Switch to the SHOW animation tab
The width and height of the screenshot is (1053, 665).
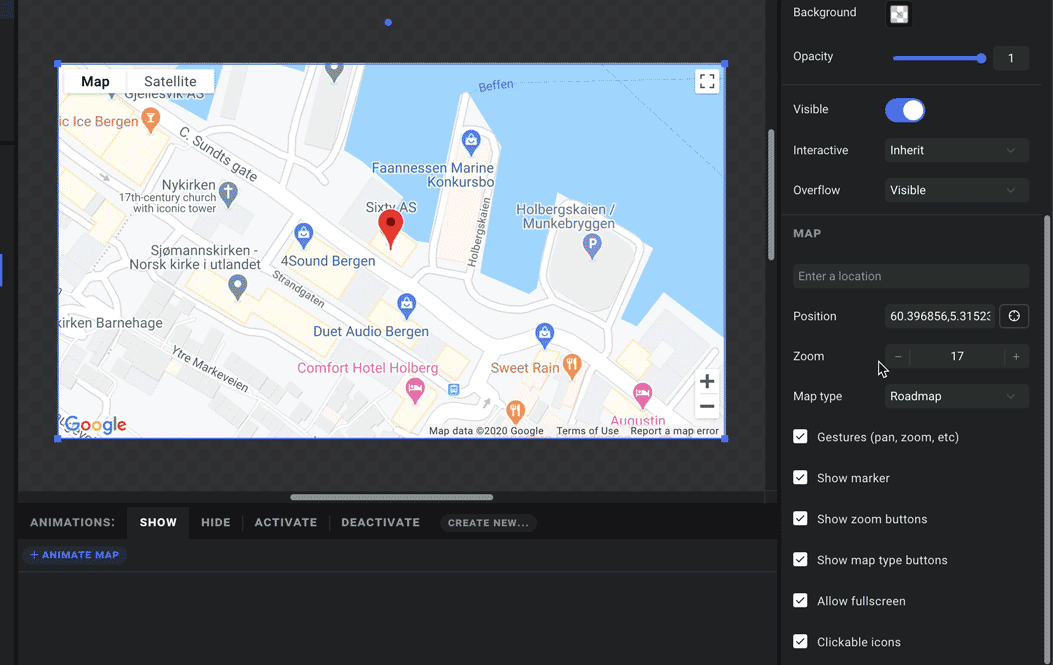point(158,523)
